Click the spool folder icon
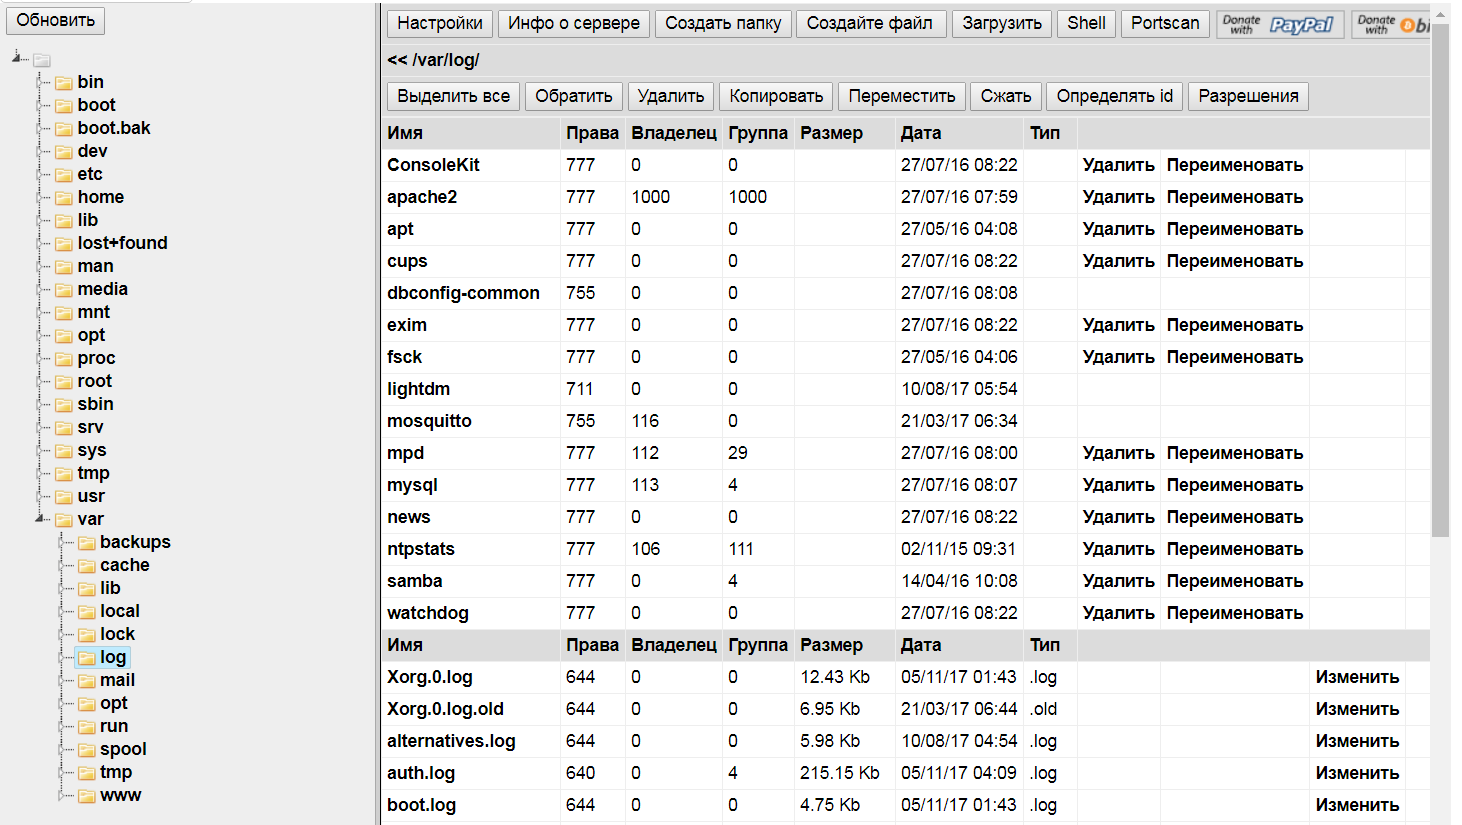1462x825 pixels. pos(87,750)
